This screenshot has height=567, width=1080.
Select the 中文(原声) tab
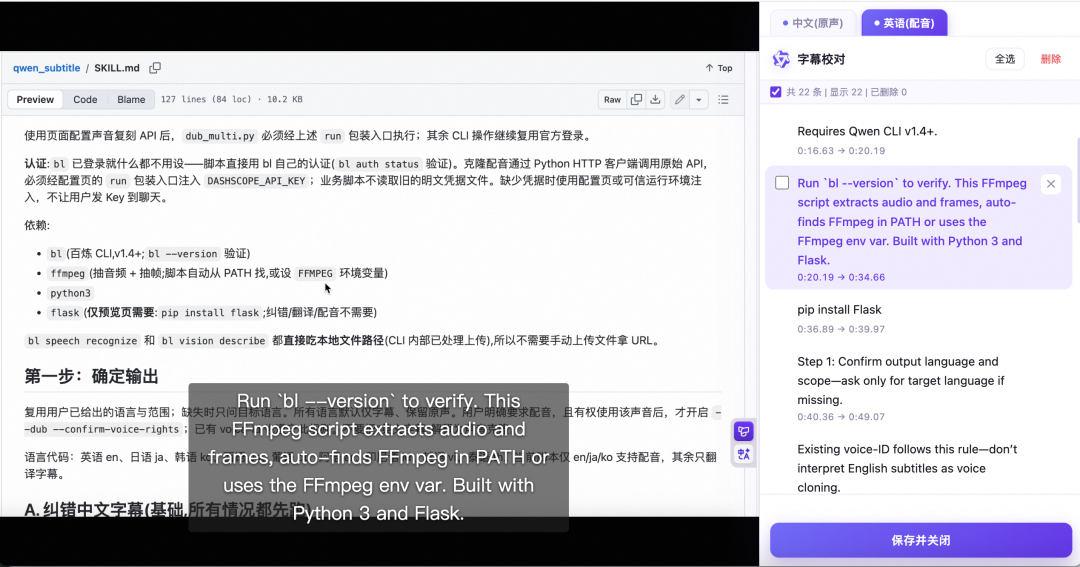(813, 23)
